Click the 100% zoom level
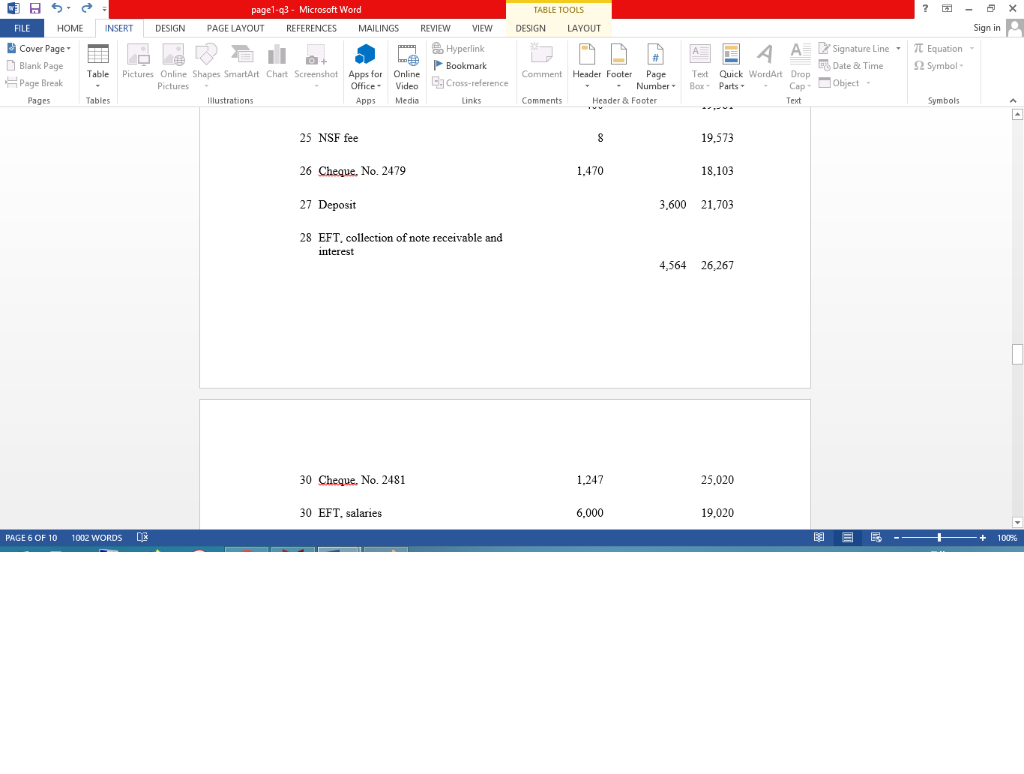This screenshot has width=1024, height=774. [1007, 538]
